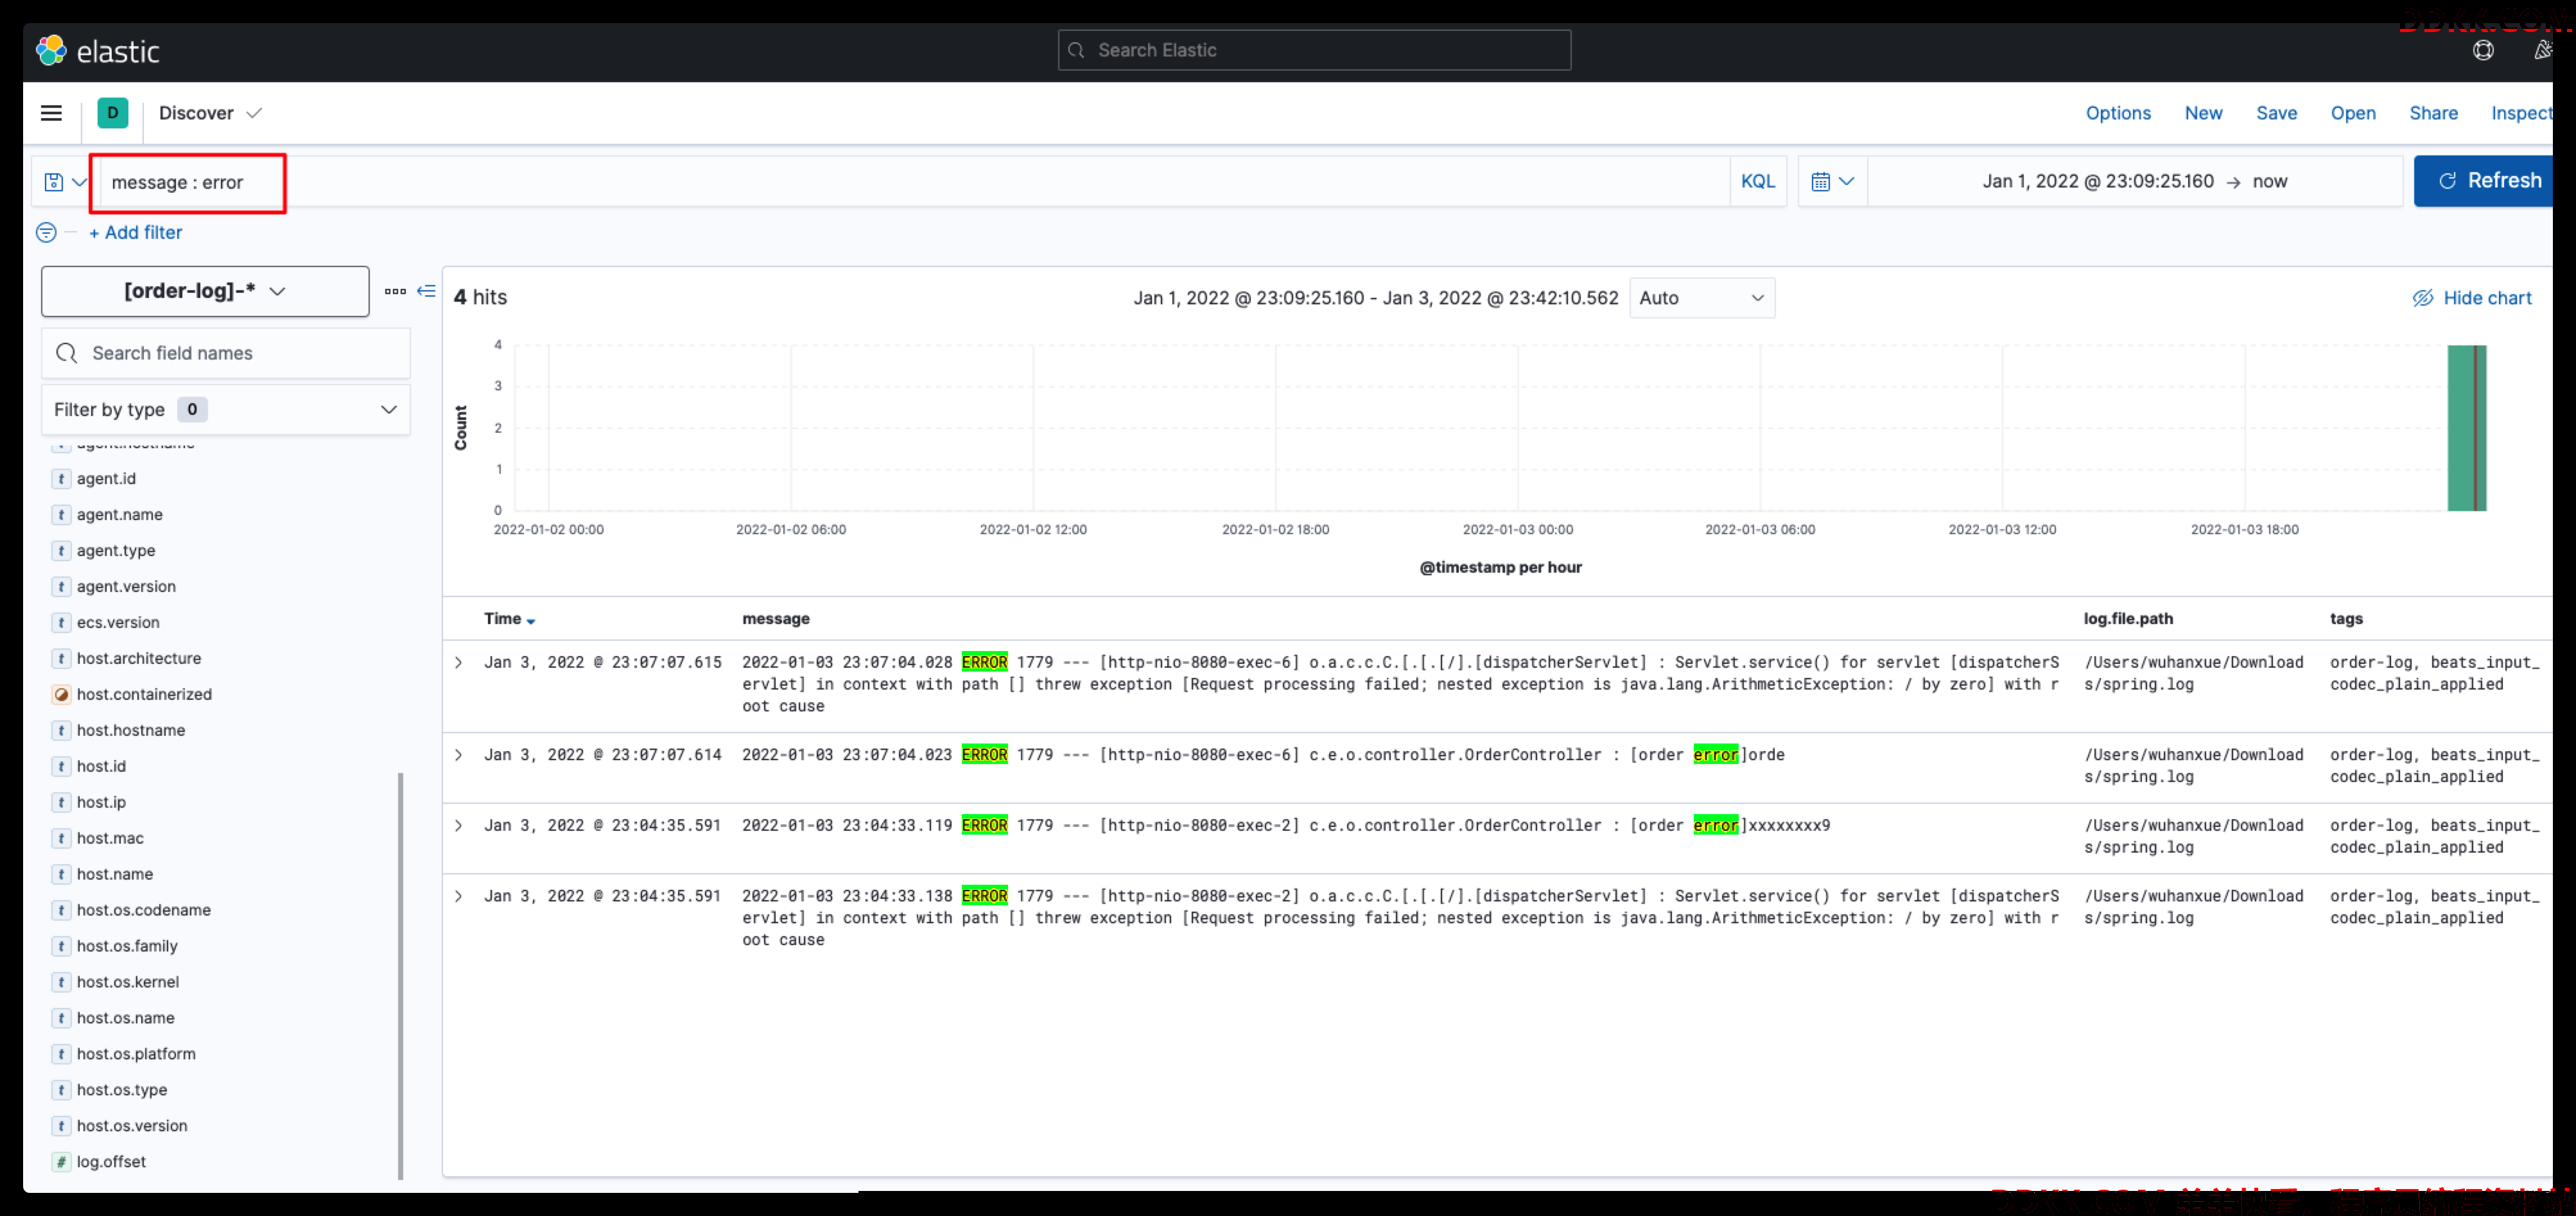Open the hamburger navigation menu
2576x1216 pixels.
(51, 113)
